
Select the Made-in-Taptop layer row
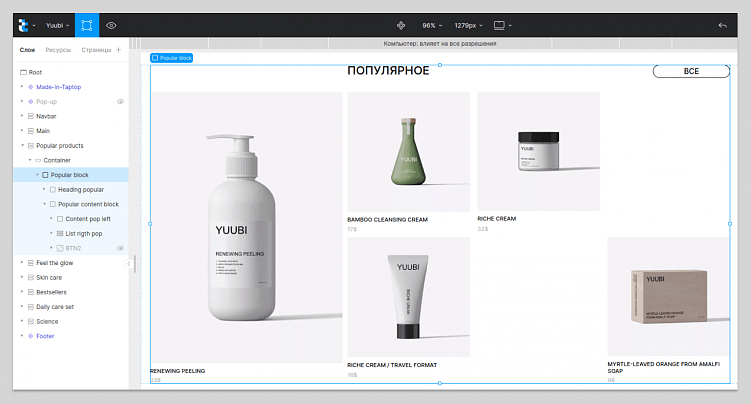click(x=71, y=87)
